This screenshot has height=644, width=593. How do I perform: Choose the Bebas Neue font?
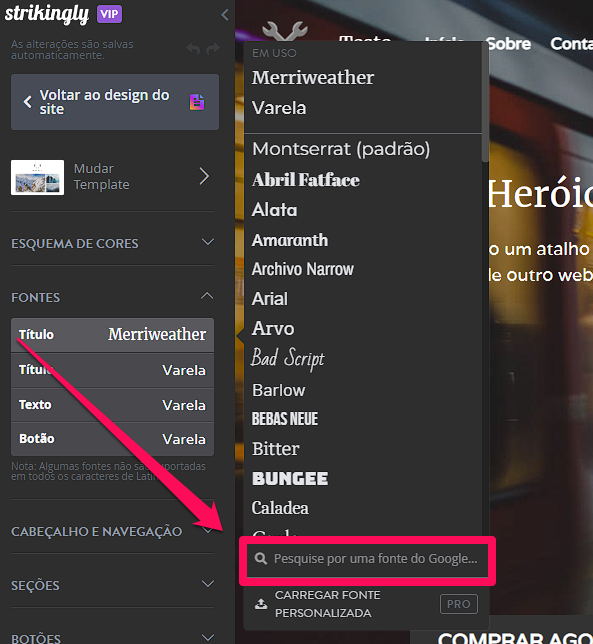point(285,419)
